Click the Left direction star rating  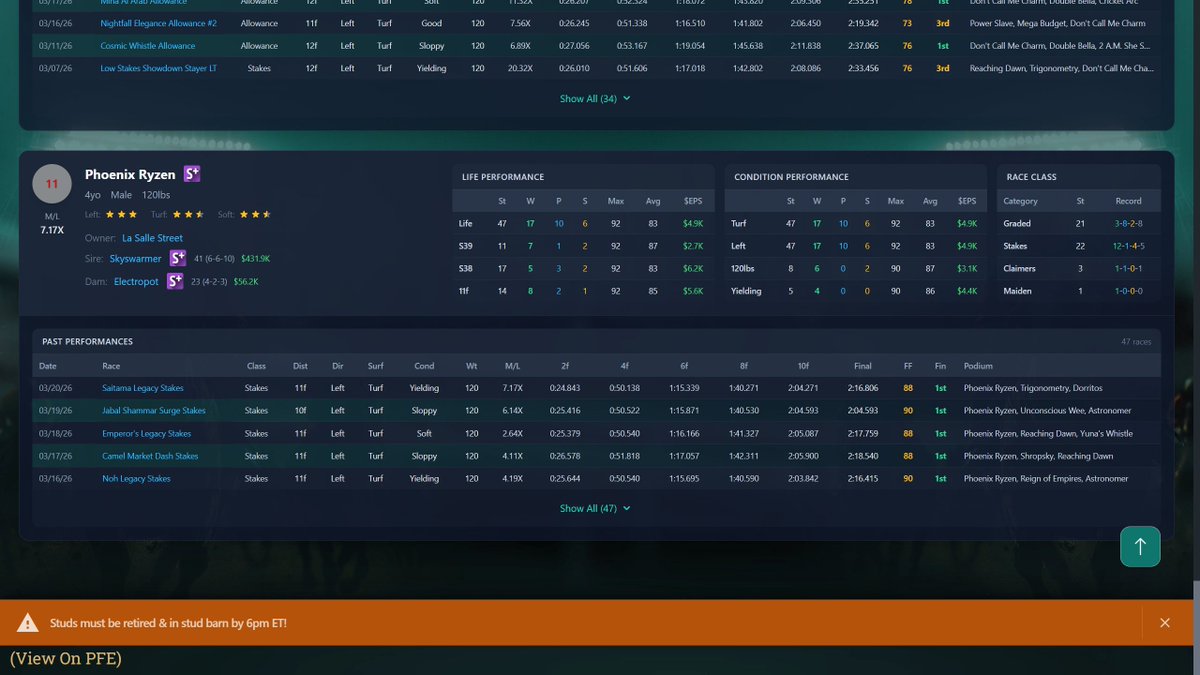click(121, 214)
